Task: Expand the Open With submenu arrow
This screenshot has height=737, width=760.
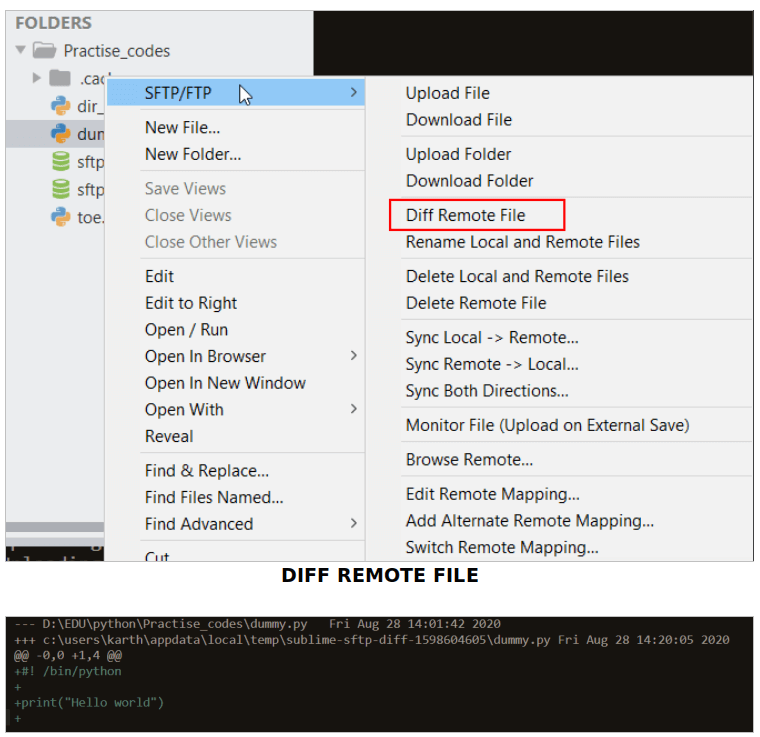Action: point(354,409)
